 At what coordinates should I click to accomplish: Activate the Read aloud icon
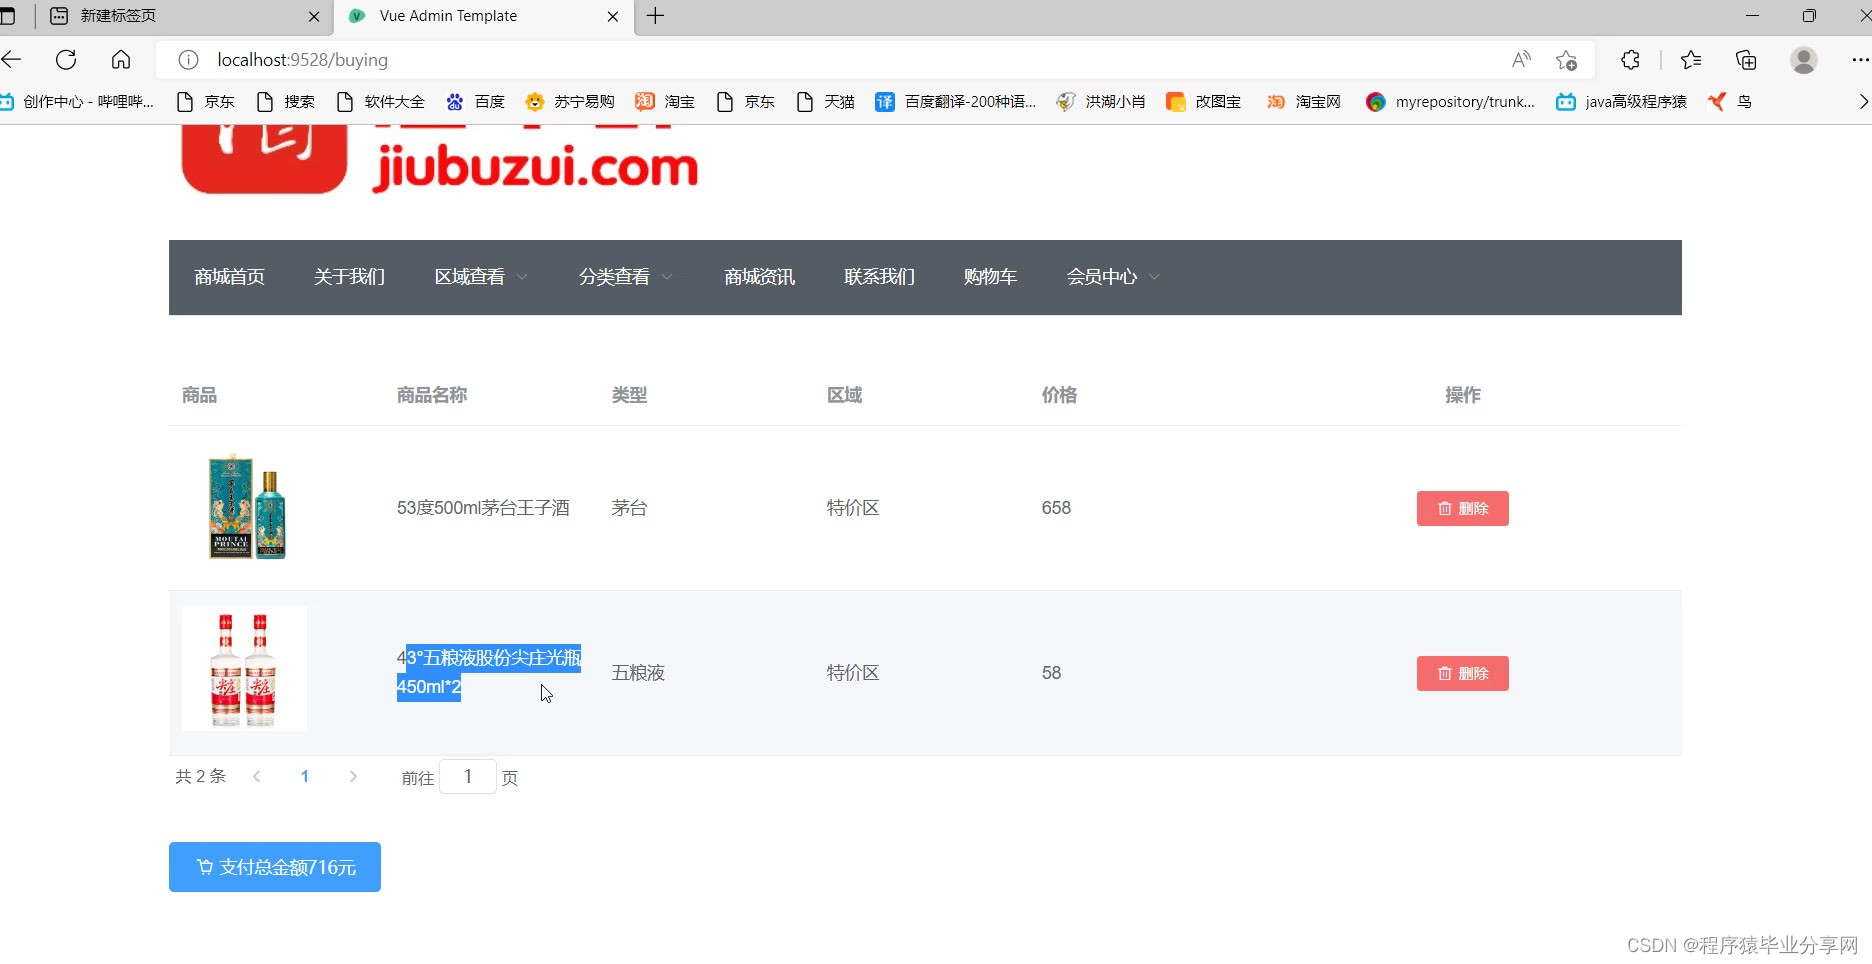1521,60
